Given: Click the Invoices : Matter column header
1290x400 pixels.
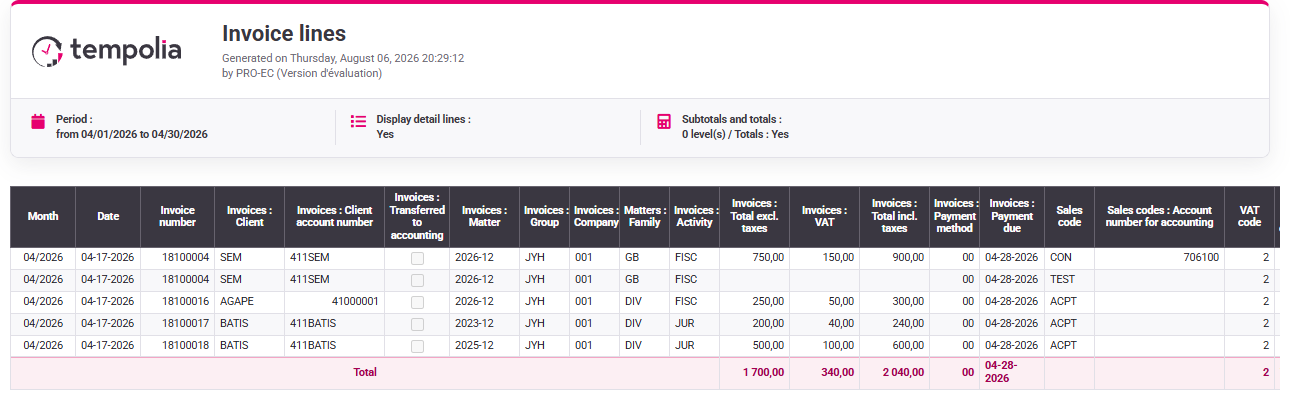Looking at the screenshot, I should [484, 216].
